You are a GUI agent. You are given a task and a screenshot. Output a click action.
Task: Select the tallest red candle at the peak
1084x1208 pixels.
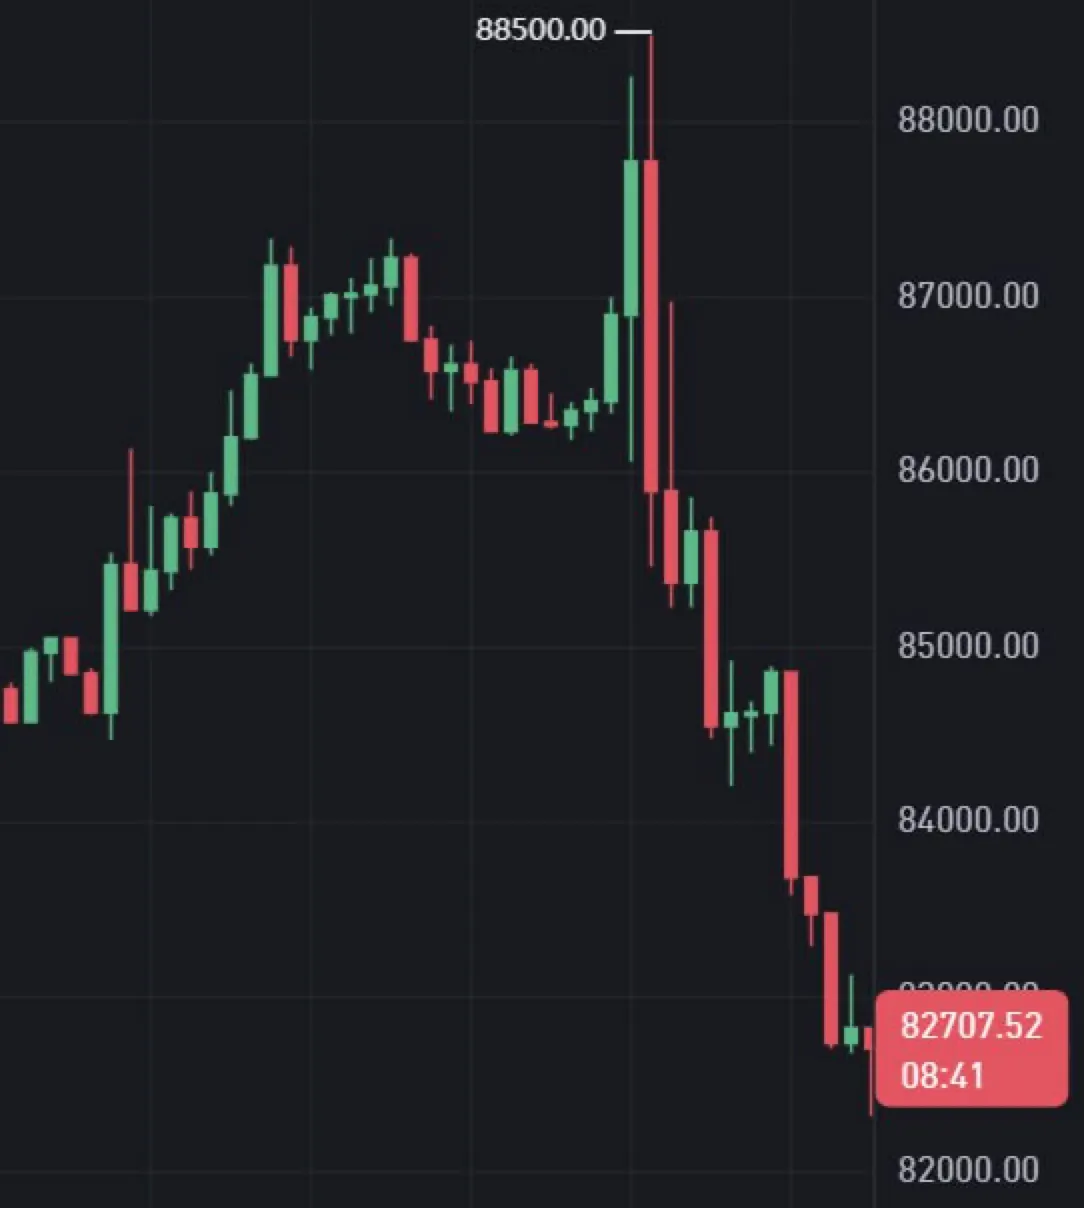coord(651,325)
